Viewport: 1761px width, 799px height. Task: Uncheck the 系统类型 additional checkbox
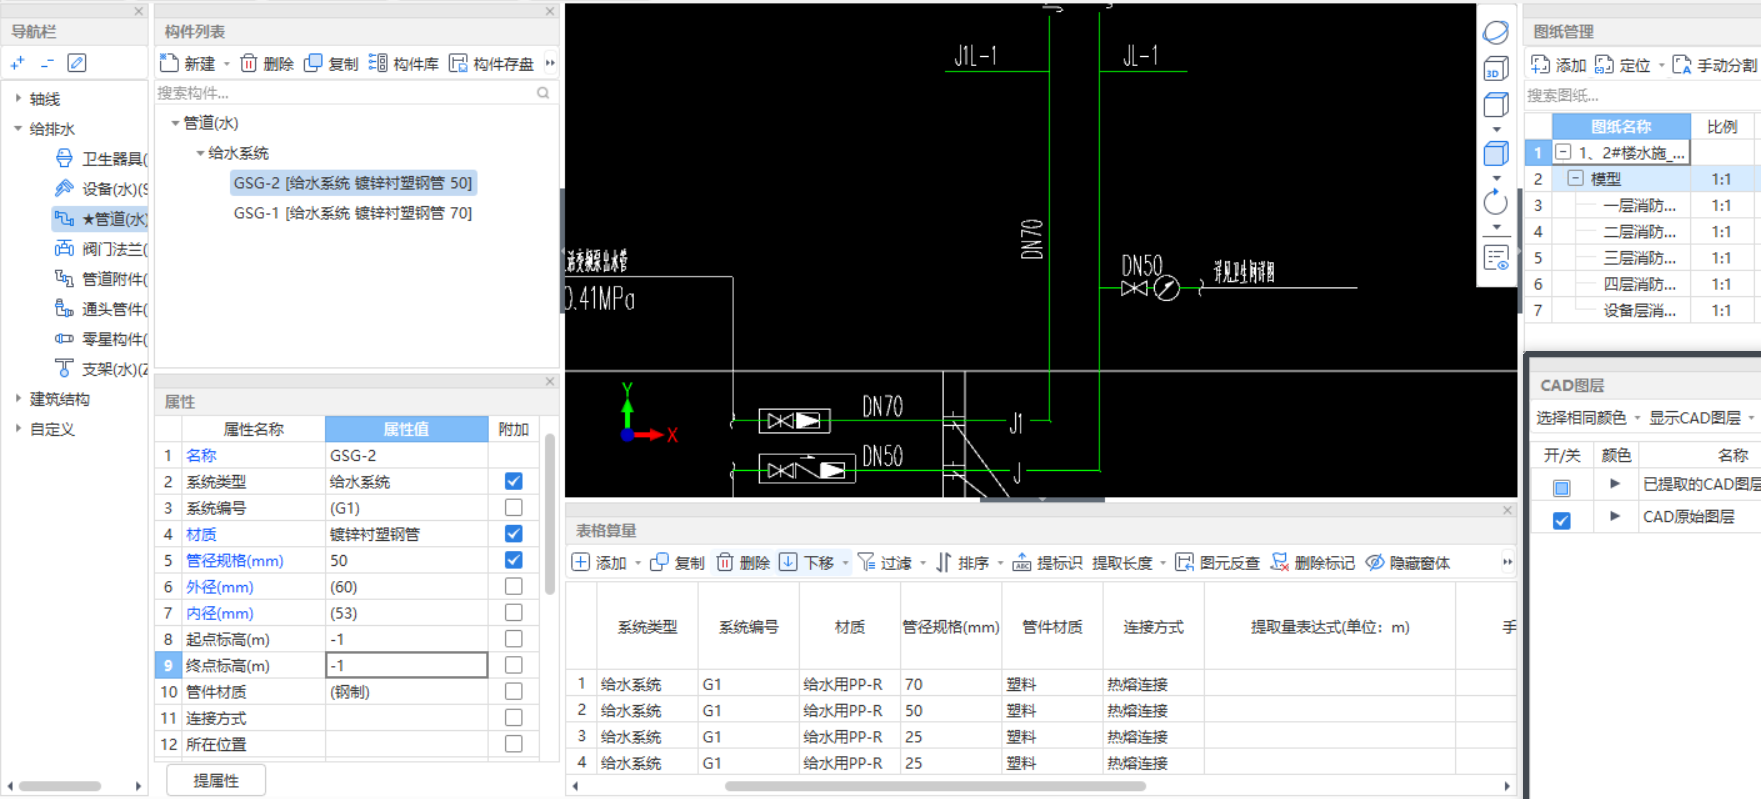click(514, 481)
